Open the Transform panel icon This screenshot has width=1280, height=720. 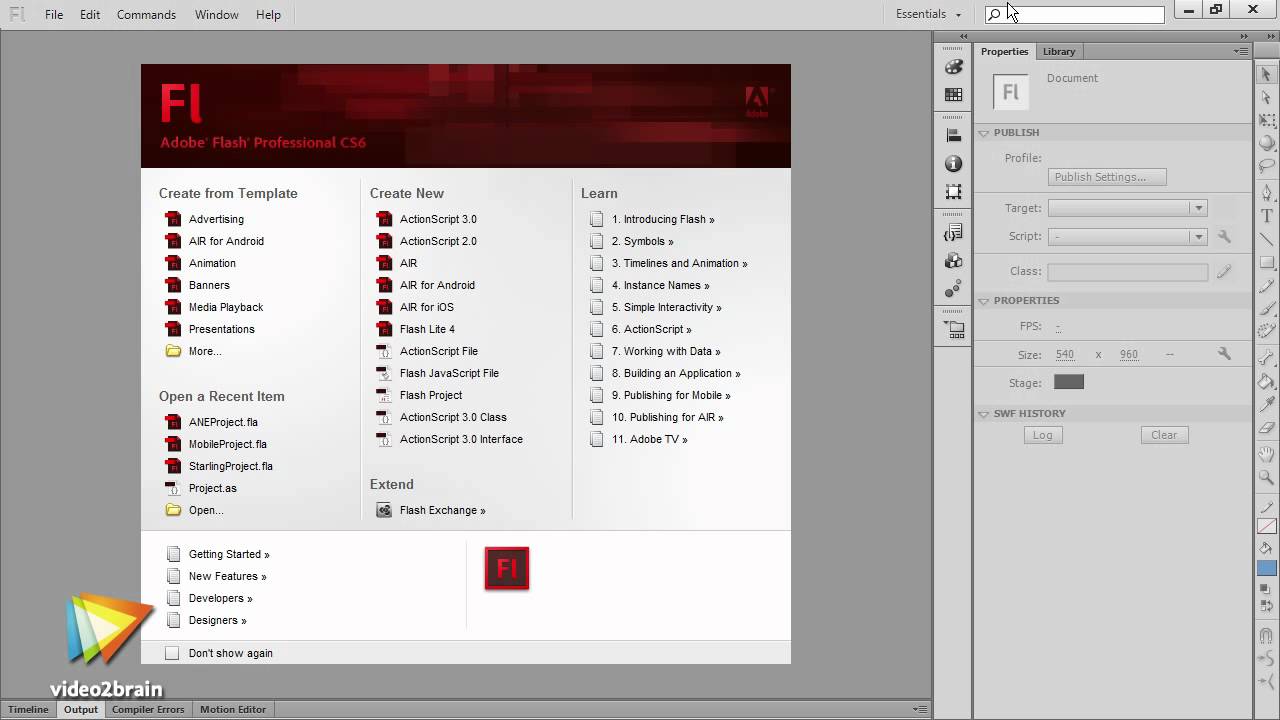tap(954, 191)
